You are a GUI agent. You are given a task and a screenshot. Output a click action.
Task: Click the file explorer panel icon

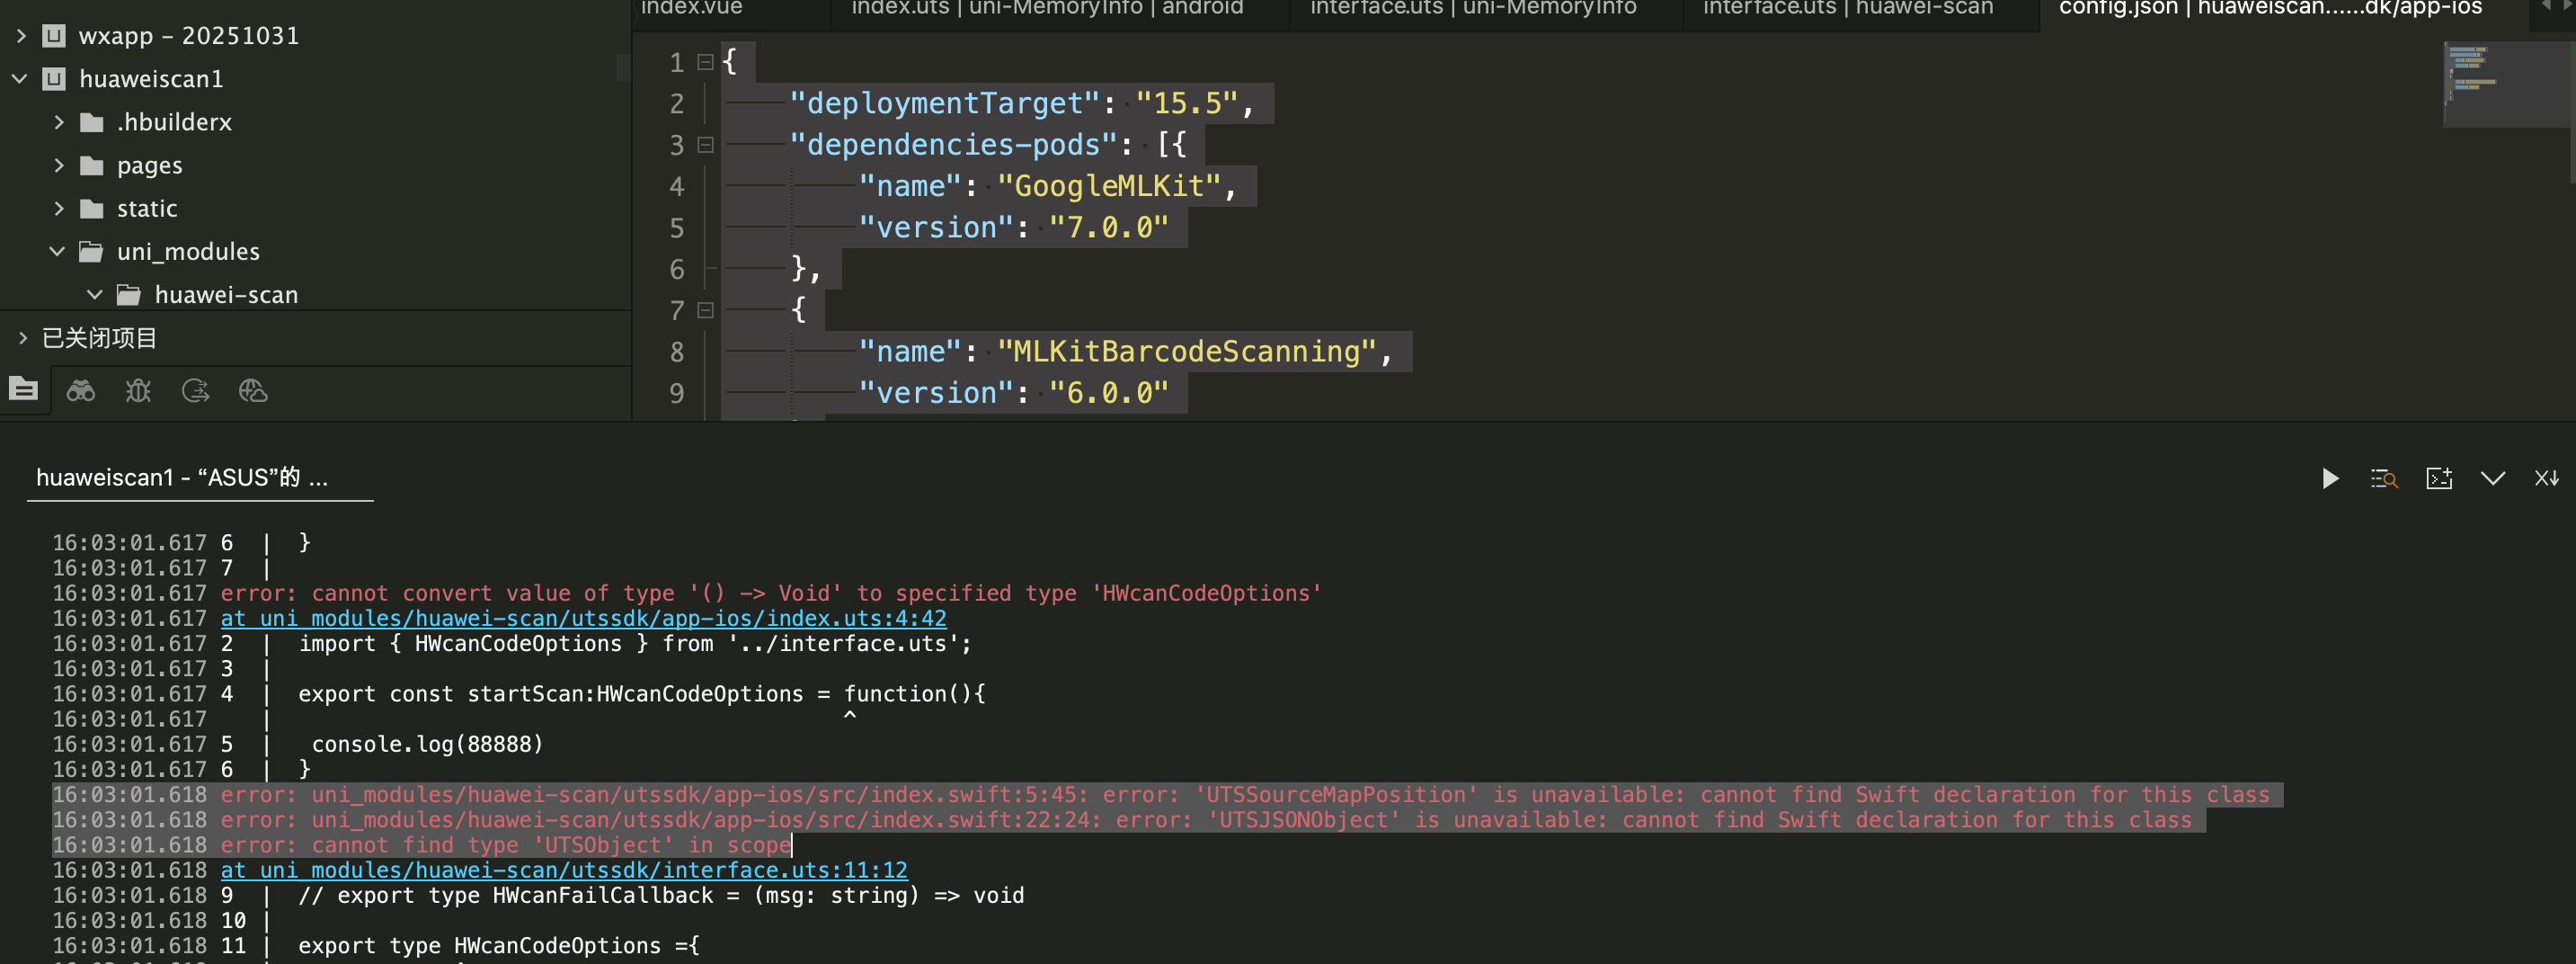[x=23, y=390]
